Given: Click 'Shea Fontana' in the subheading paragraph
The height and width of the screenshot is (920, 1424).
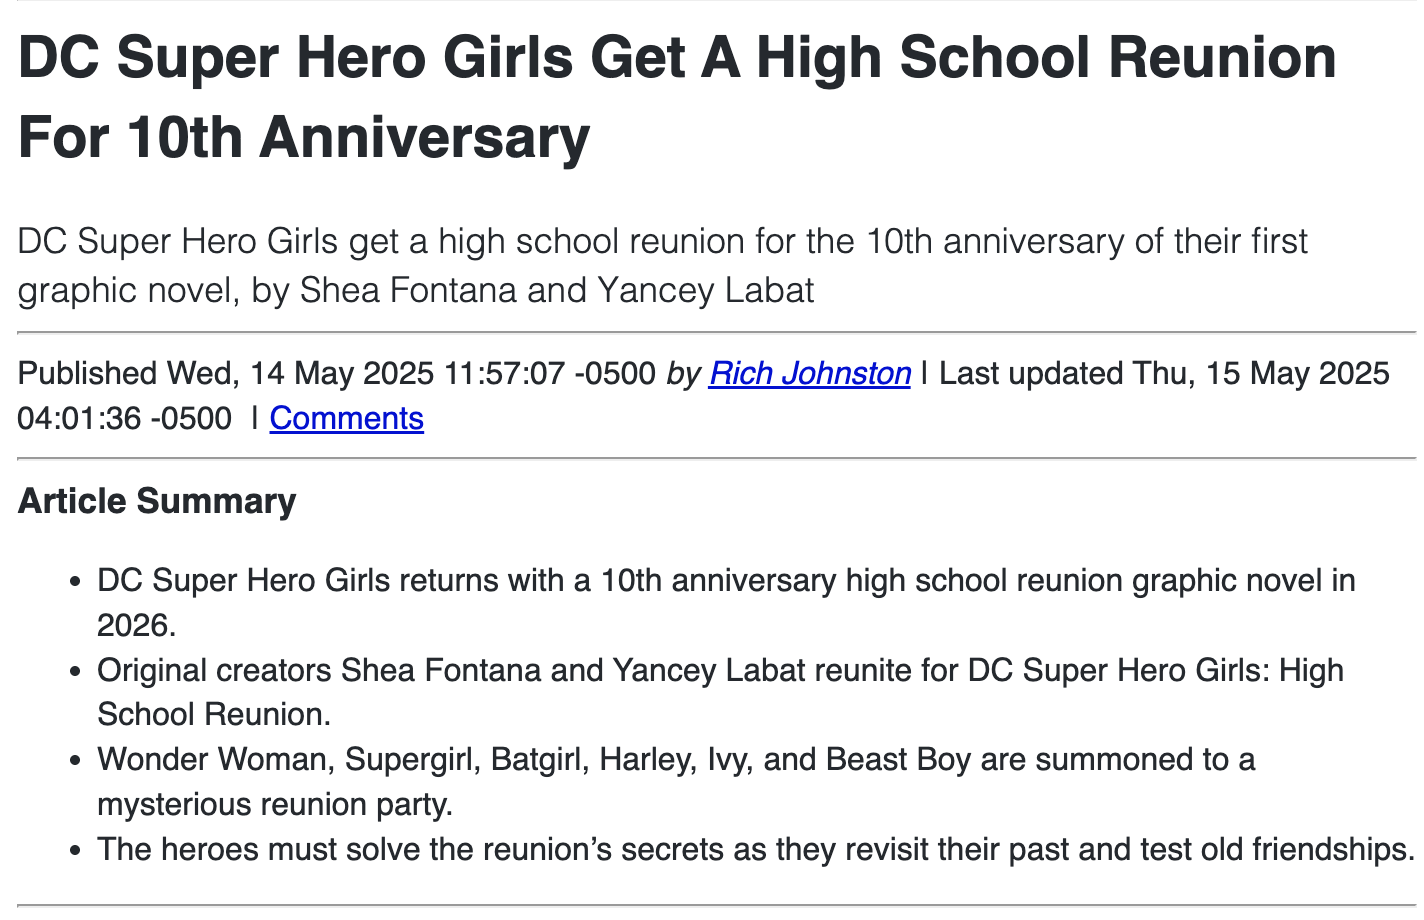Looking at the screenshot, I should click(408, 290).
